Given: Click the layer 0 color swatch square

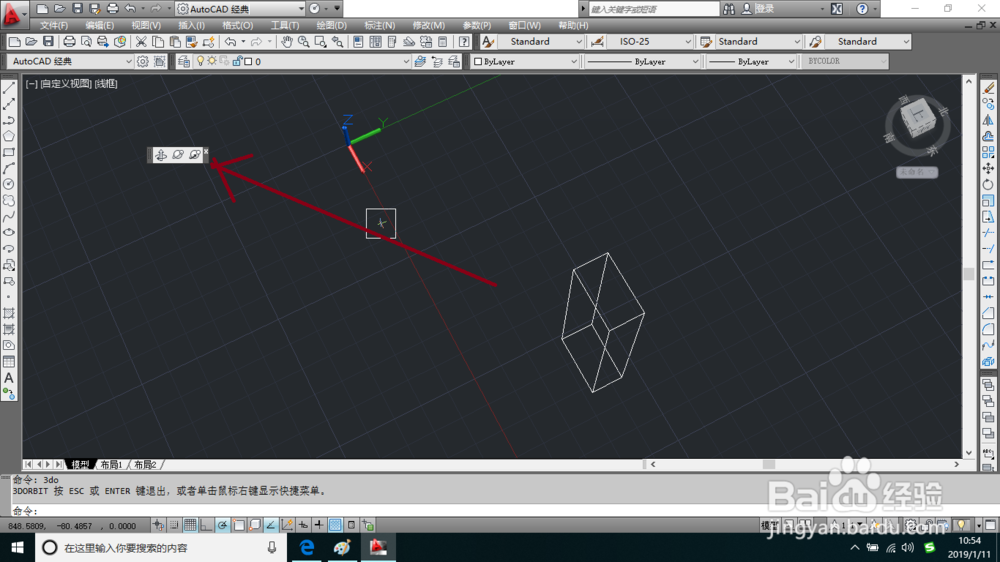Looking at the screenshot, I should point(248,62).
